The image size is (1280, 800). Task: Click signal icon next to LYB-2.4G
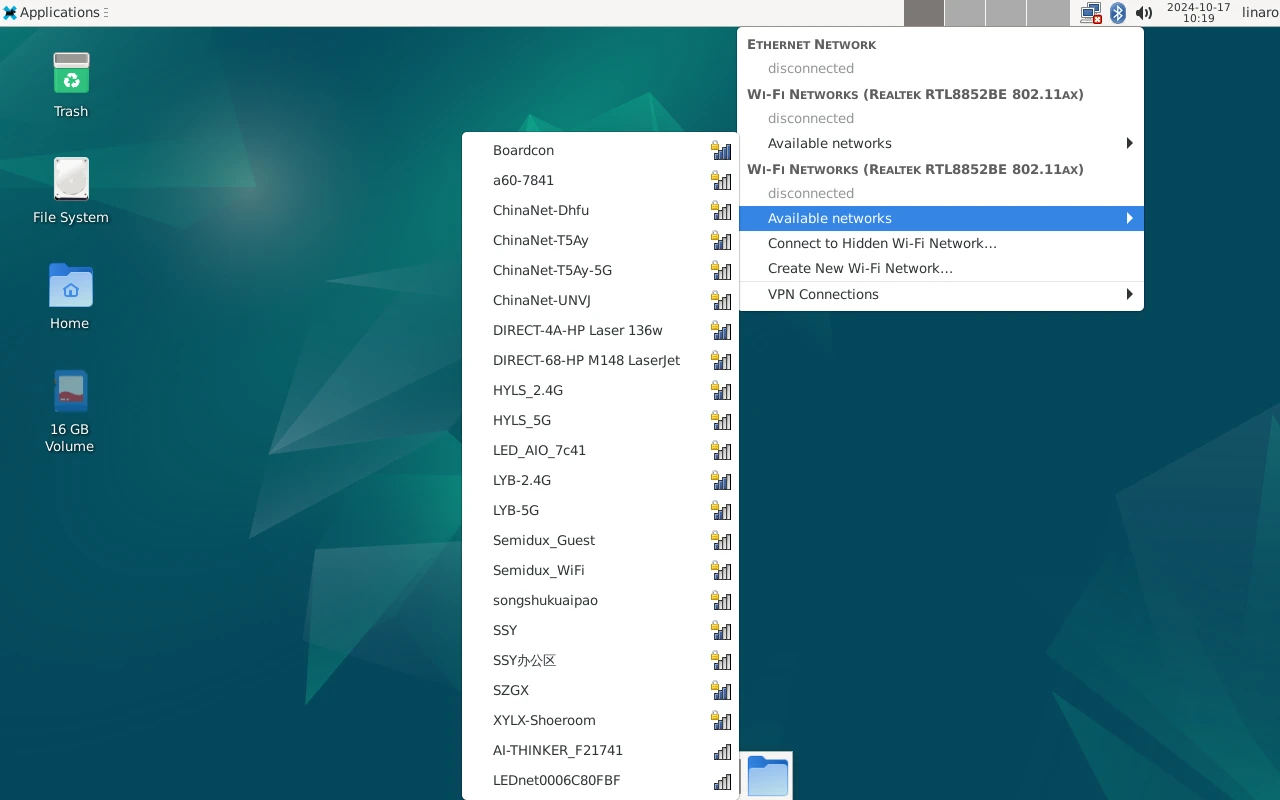(721, 480)
